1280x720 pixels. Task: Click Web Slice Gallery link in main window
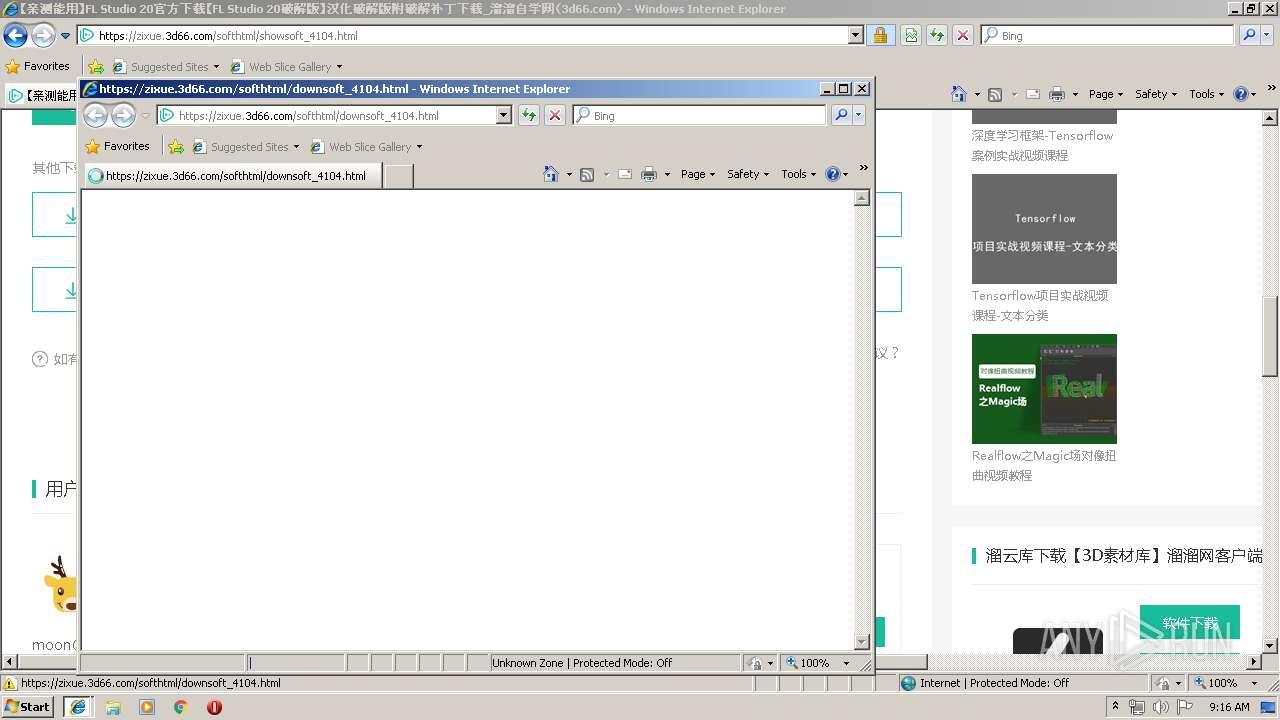click(285, 67)
